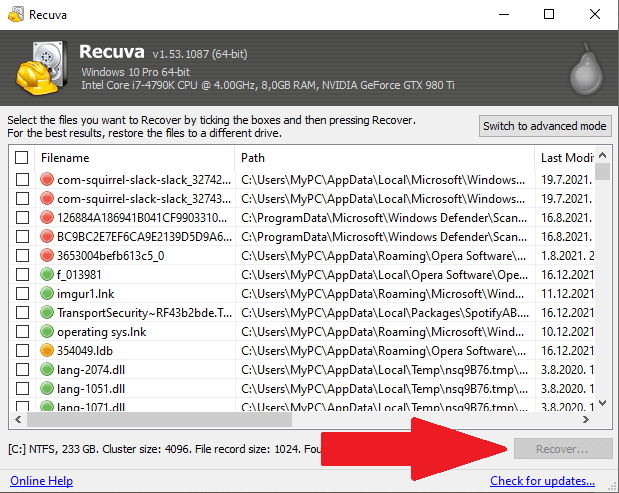Image resolution: width=619 pixels, height=493 pixels.
Task: Click Switch to advanced mode button
Action: [545, 126]
